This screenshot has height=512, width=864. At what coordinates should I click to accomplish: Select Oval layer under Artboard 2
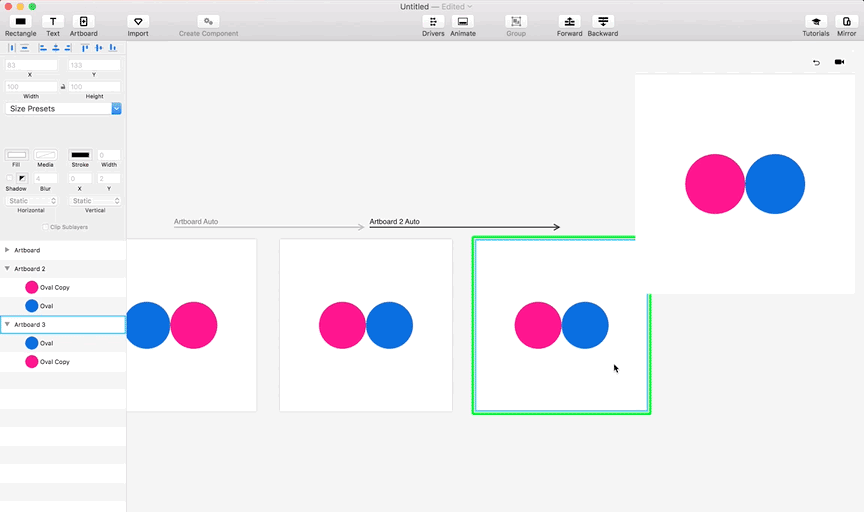coord(63,306)
